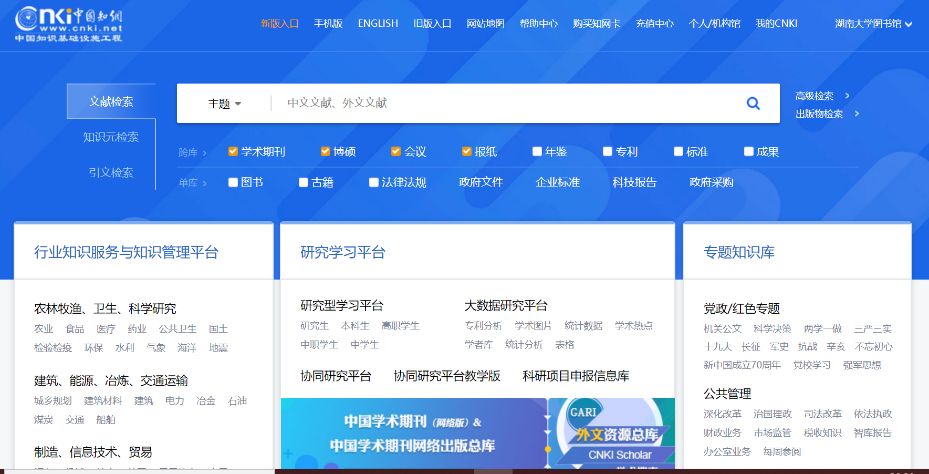Select the 文献检索 tab

click(111, 101)
